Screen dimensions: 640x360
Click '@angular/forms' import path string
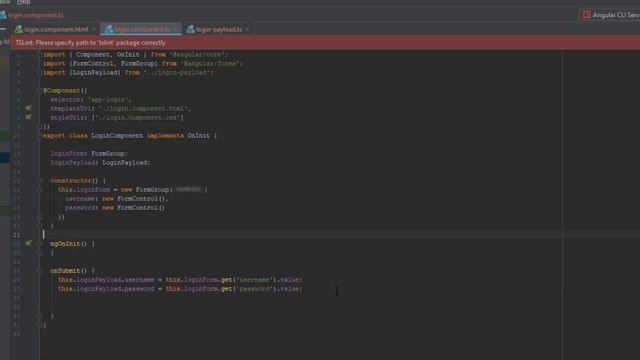pyautogui.click(x=211, y=64)
